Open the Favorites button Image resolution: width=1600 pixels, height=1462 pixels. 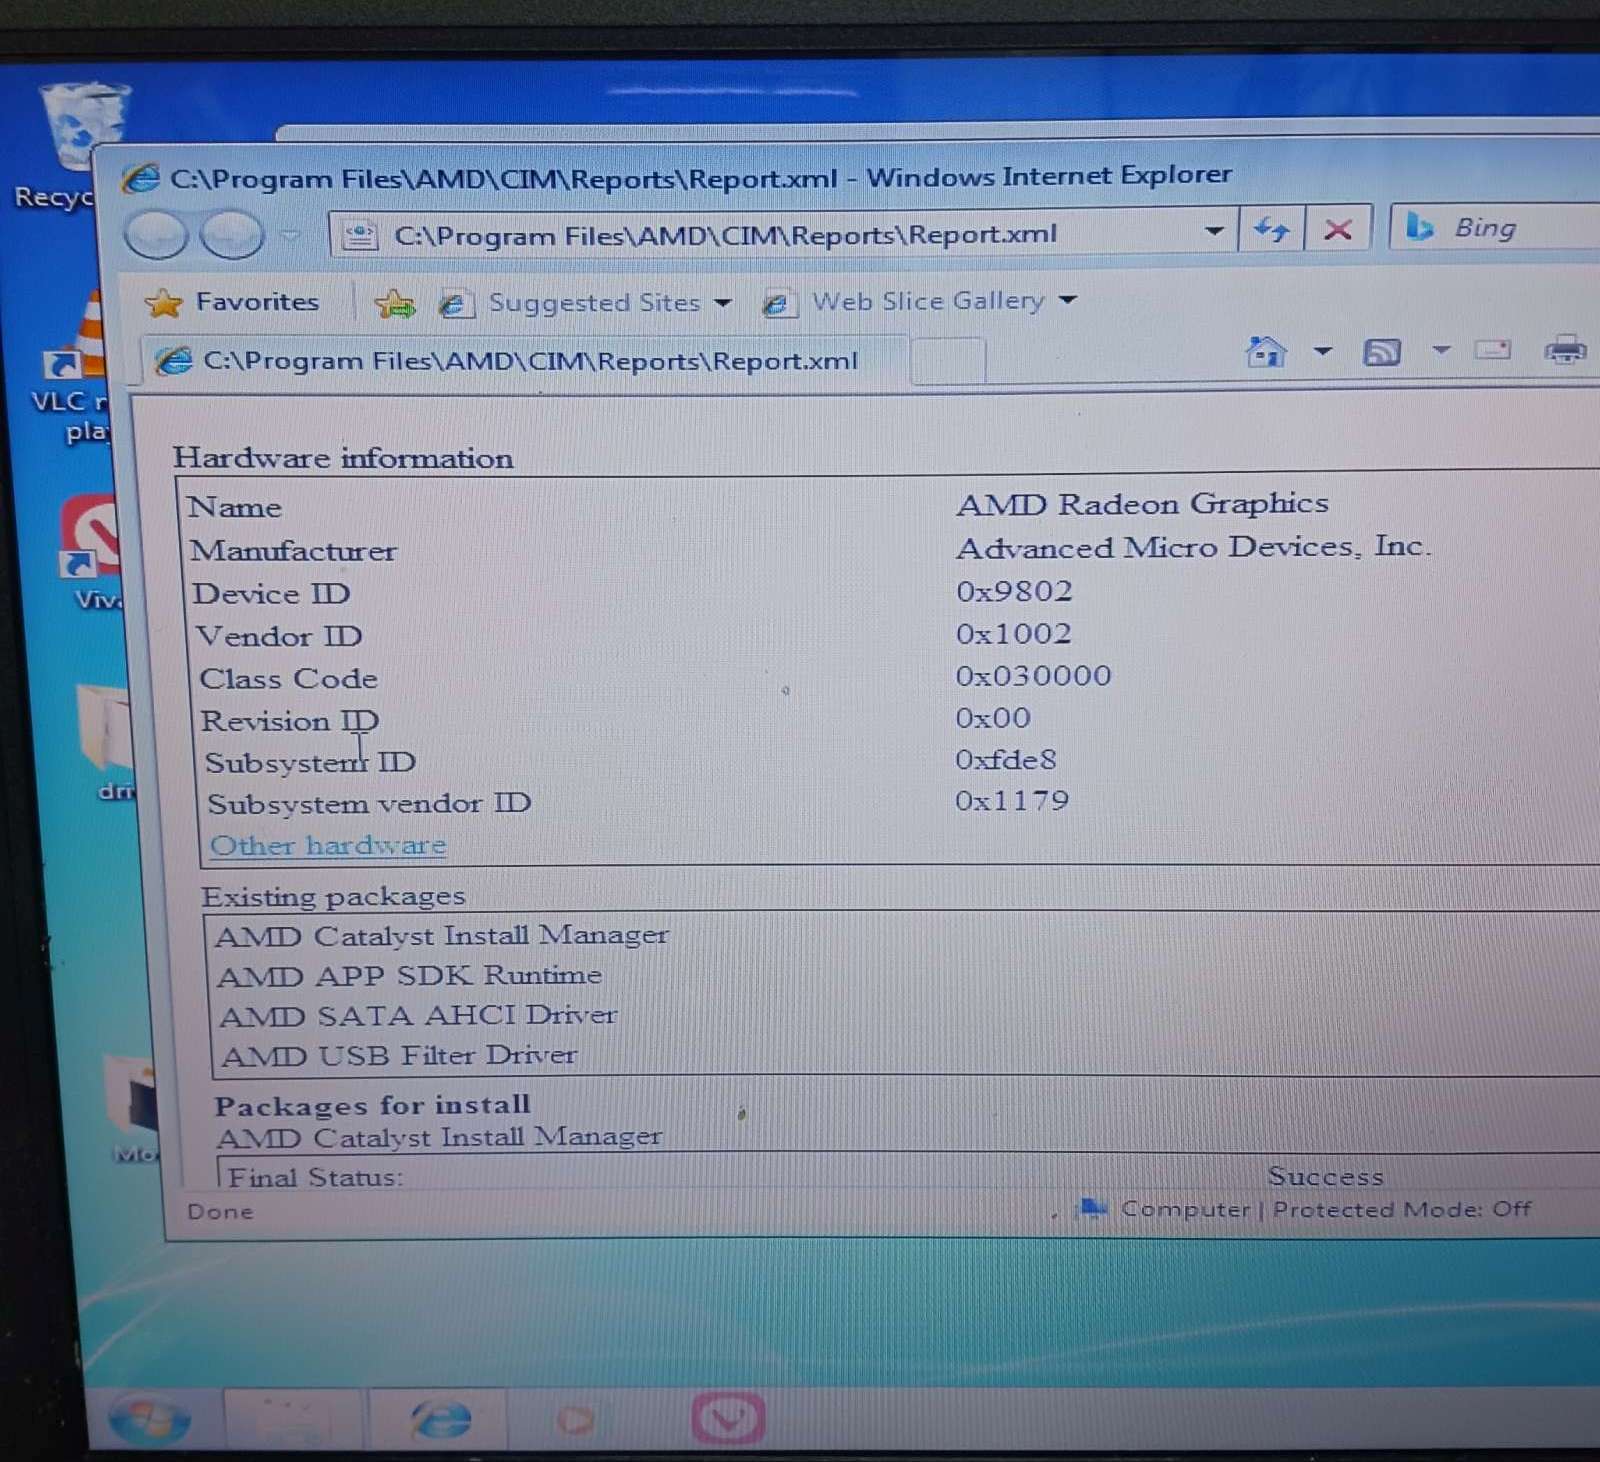pos(232,302)
